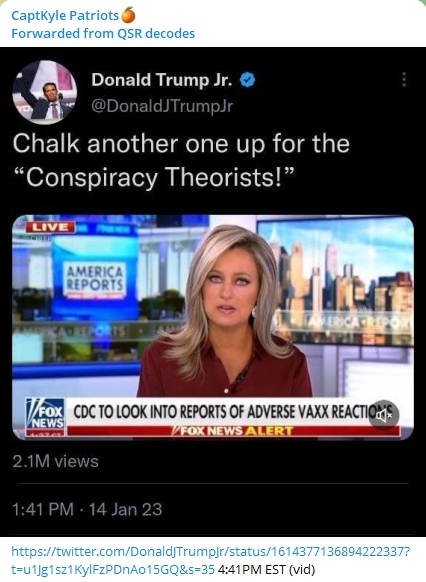Click the 14 Jan 23 date
The image size is (426, 582).
tap(125, 509)
